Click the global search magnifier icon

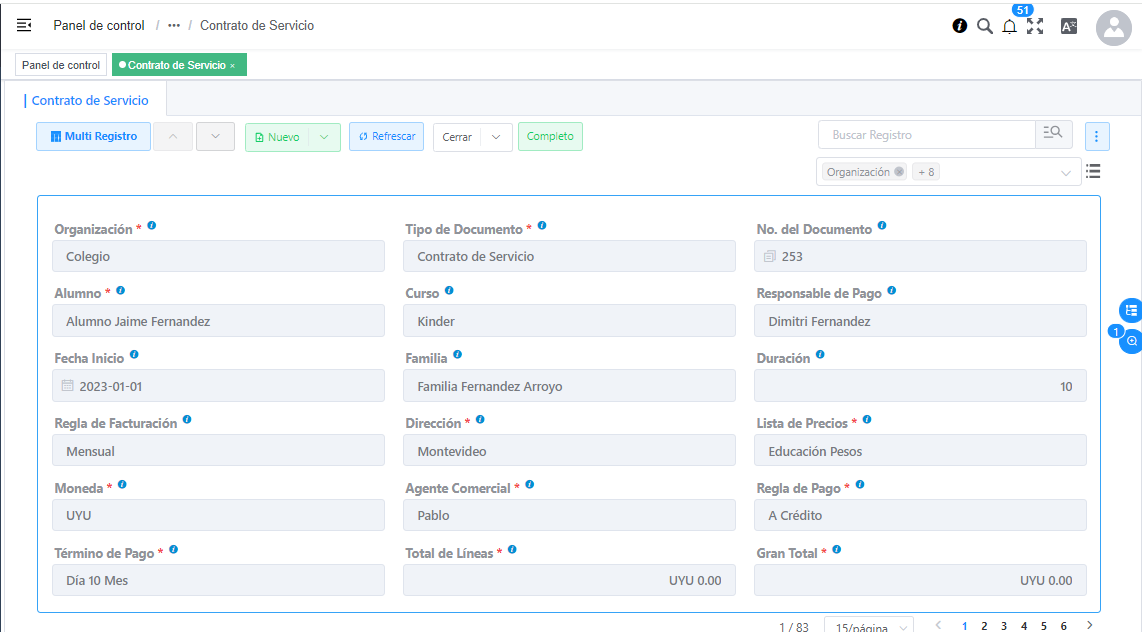[x=985, y=26]
